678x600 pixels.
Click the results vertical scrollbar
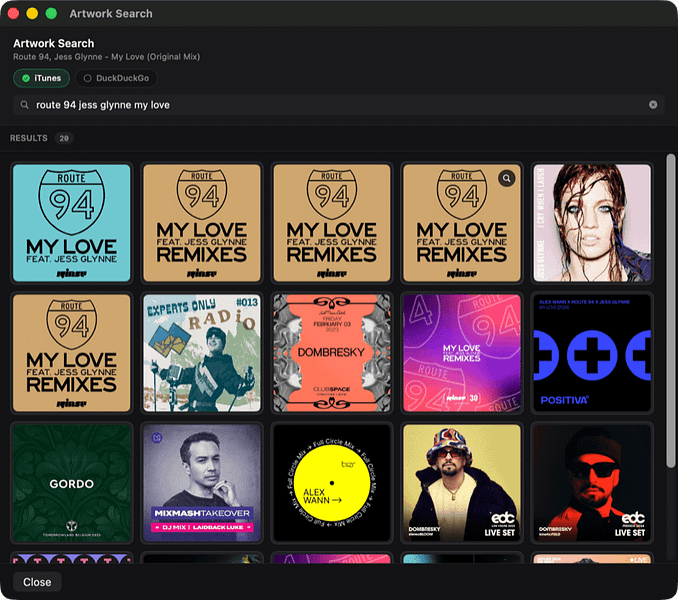pos(670,310)
